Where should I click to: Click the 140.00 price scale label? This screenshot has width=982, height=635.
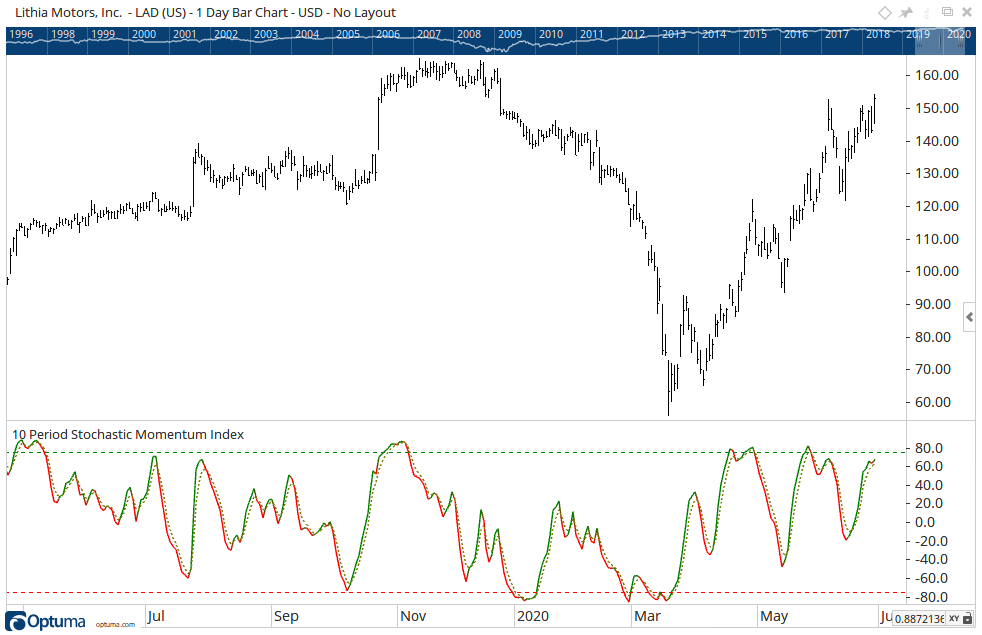point(937,141)
